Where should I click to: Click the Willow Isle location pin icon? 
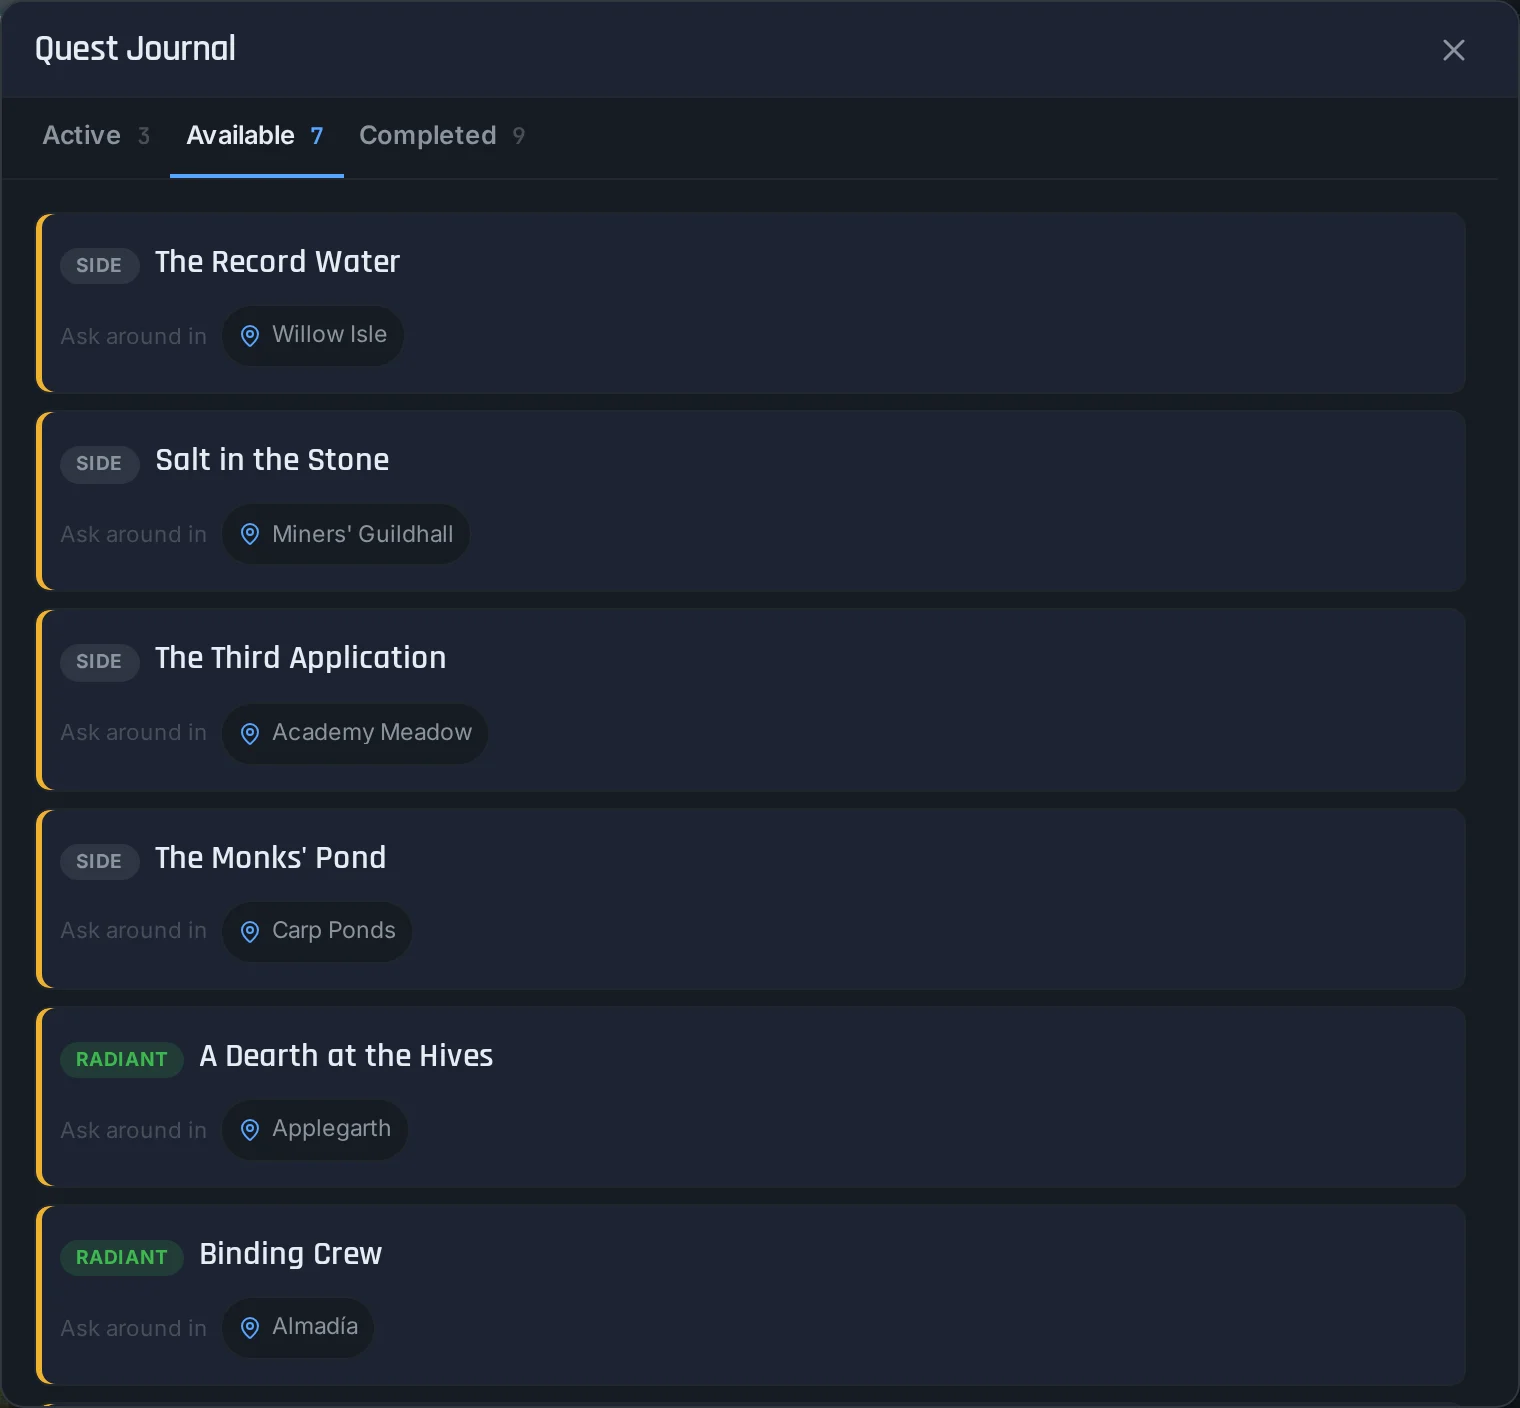pyautogui.click(x=250, y=336)
